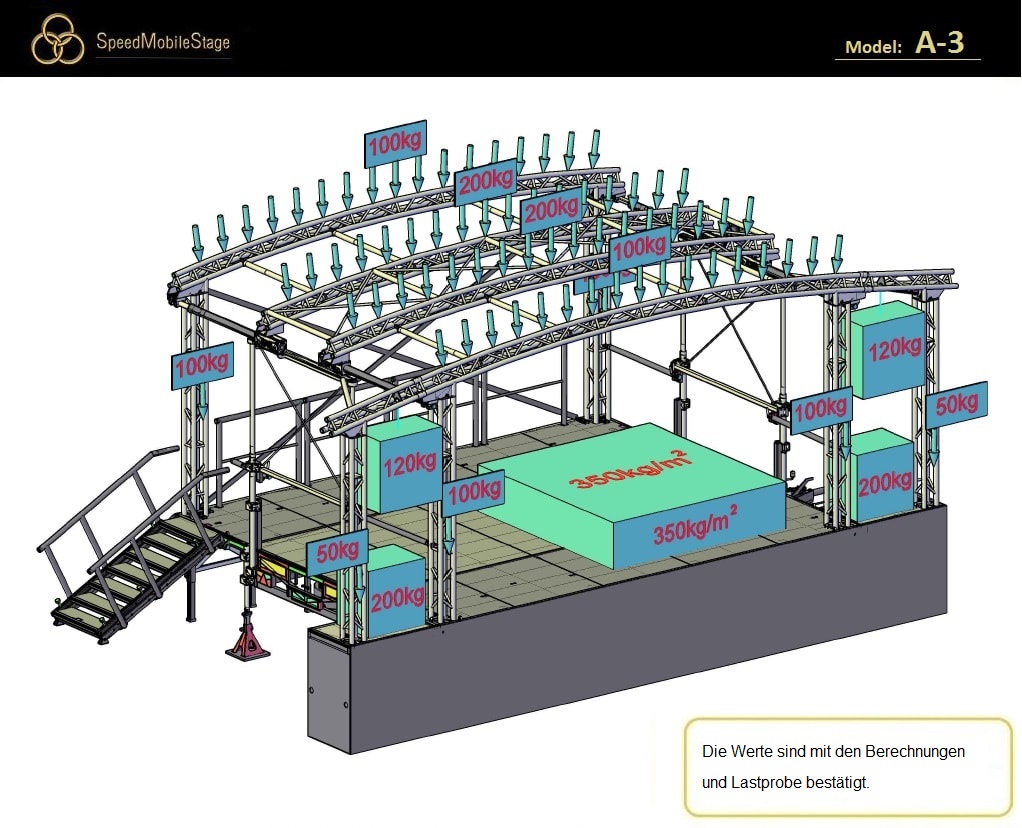Click the 350kg/m² text on the platform top

pyautogui.click(x=629, y=468)
